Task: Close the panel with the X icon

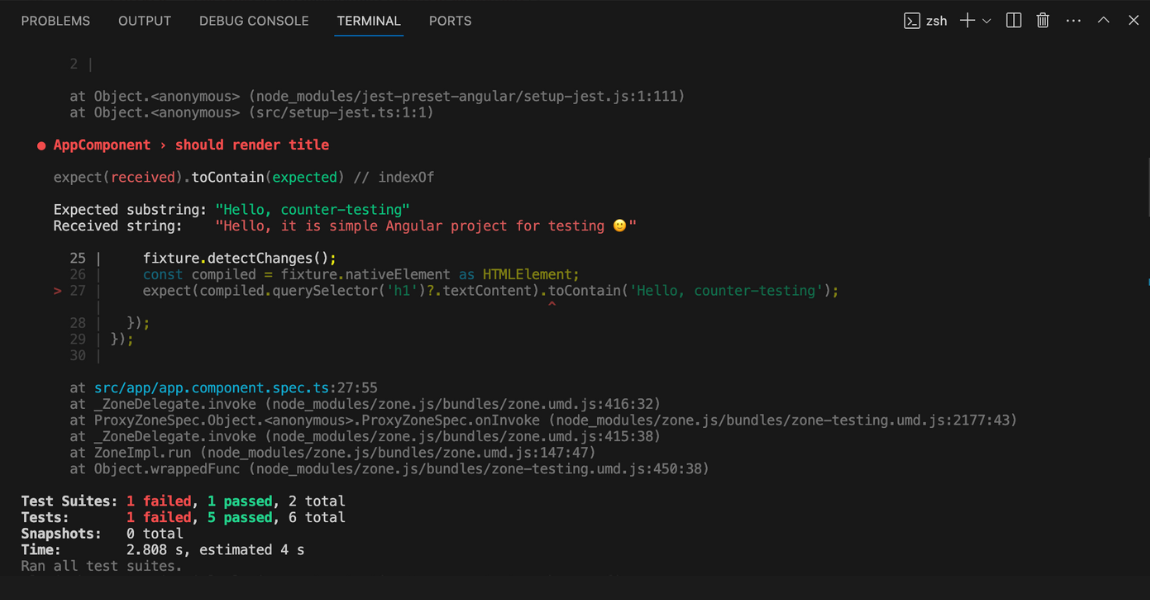Action: pyautogui.click(x=1132, y=19)
